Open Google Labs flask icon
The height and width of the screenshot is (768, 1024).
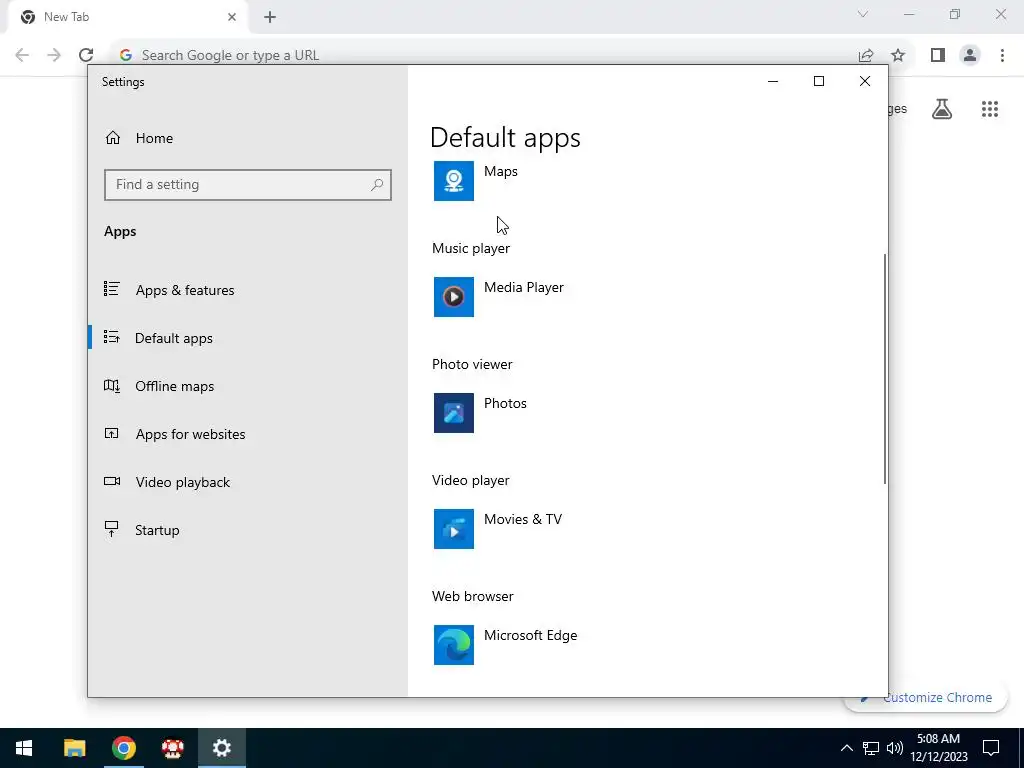942,109
